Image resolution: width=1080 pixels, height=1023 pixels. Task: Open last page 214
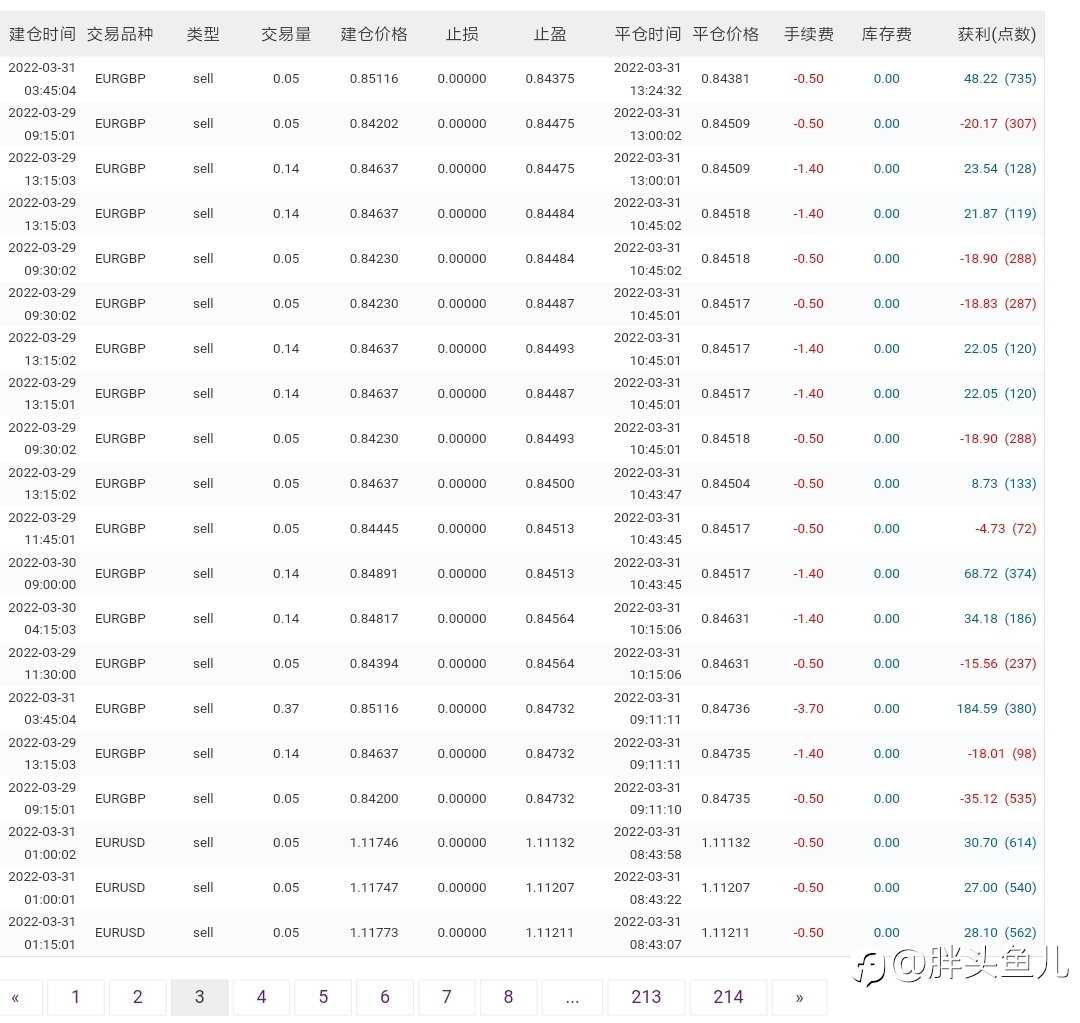click(x=728, y=997)
